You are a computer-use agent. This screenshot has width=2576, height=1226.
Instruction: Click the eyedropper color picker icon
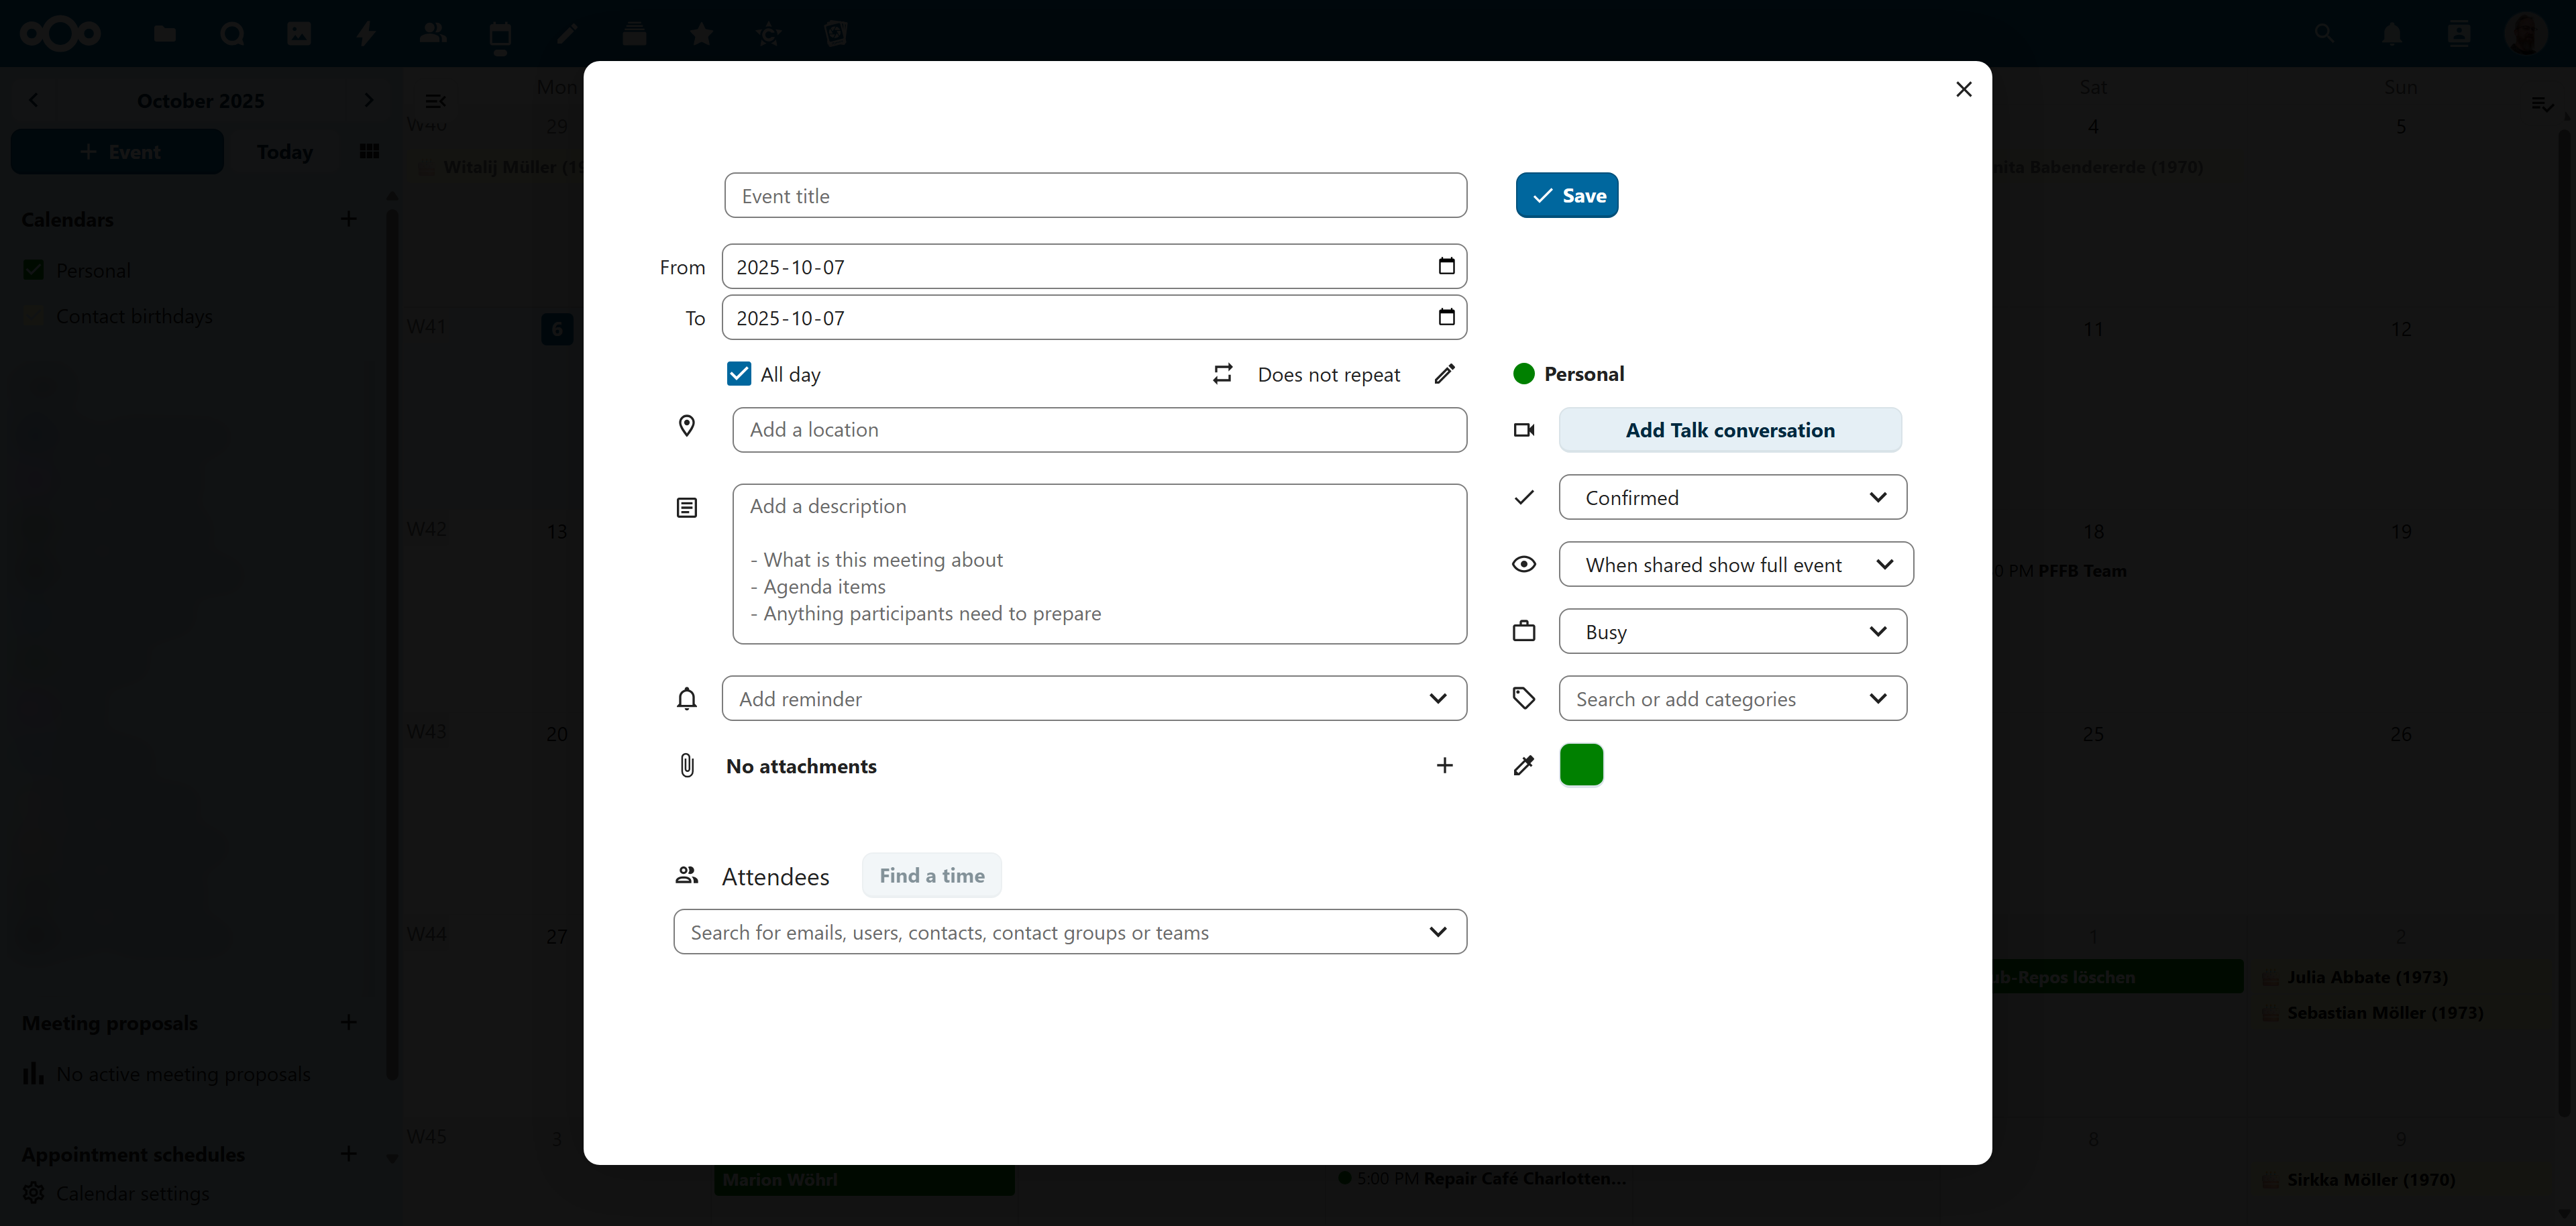1523,766
